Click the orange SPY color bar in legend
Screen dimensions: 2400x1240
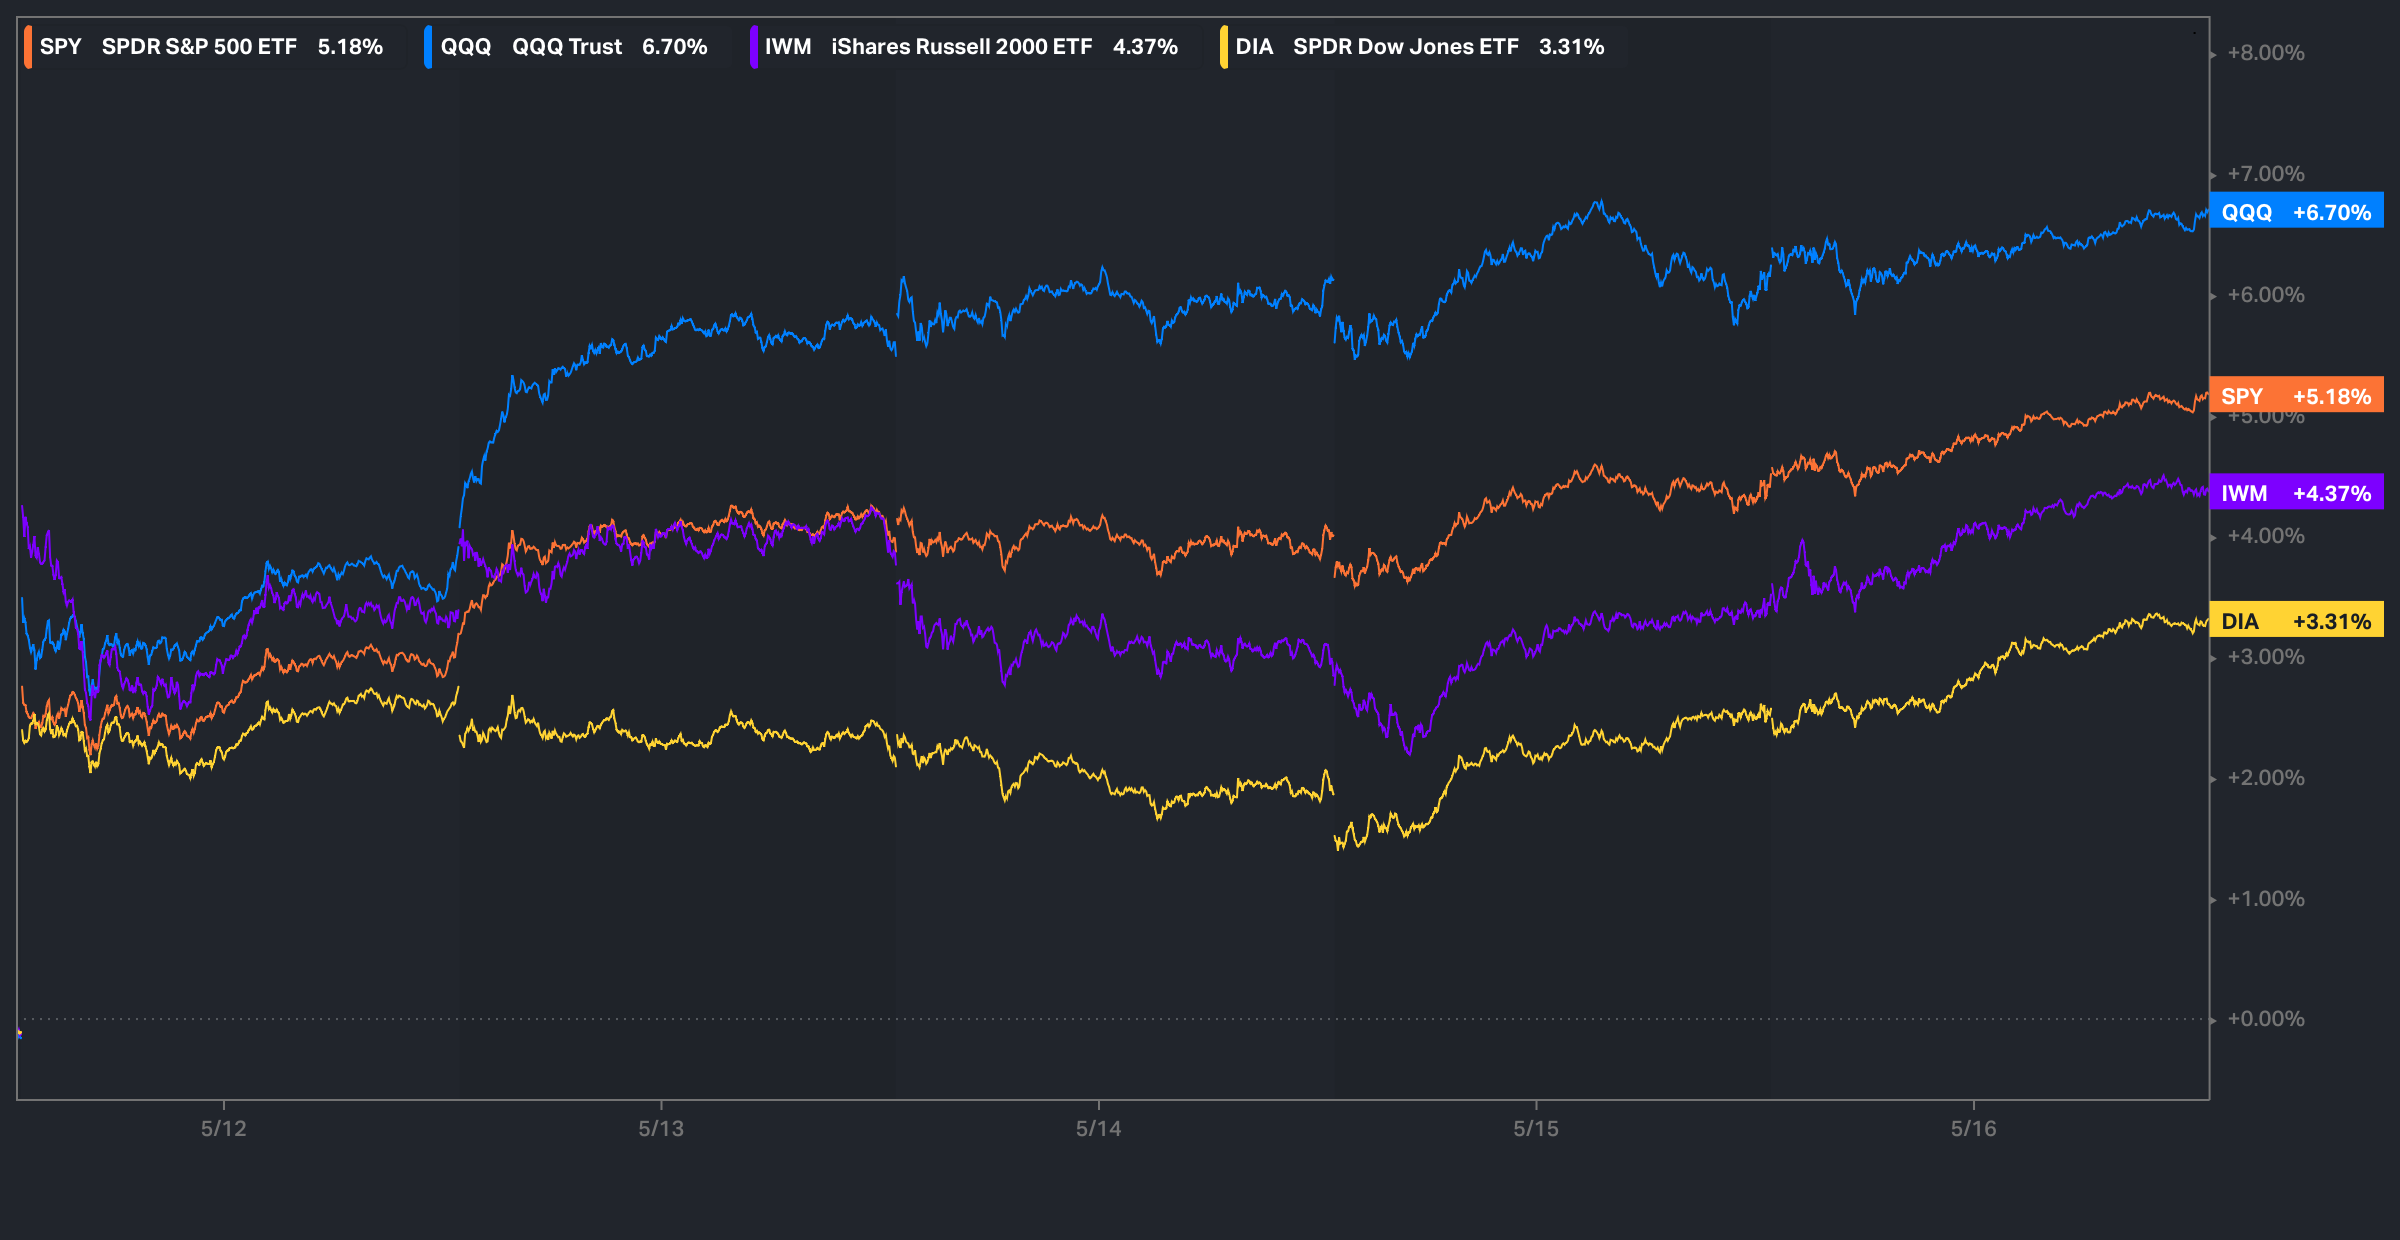(x=28, y=47)
